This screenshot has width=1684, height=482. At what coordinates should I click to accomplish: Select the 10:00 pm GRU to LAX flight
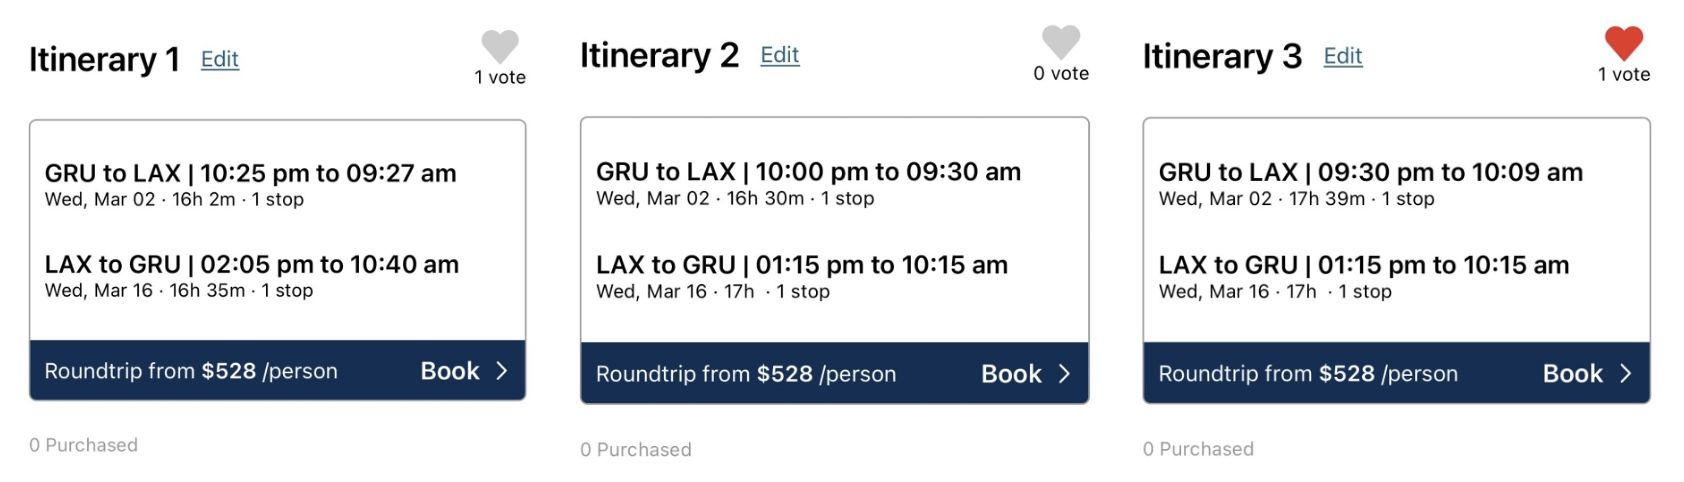[x=809, y=183]
